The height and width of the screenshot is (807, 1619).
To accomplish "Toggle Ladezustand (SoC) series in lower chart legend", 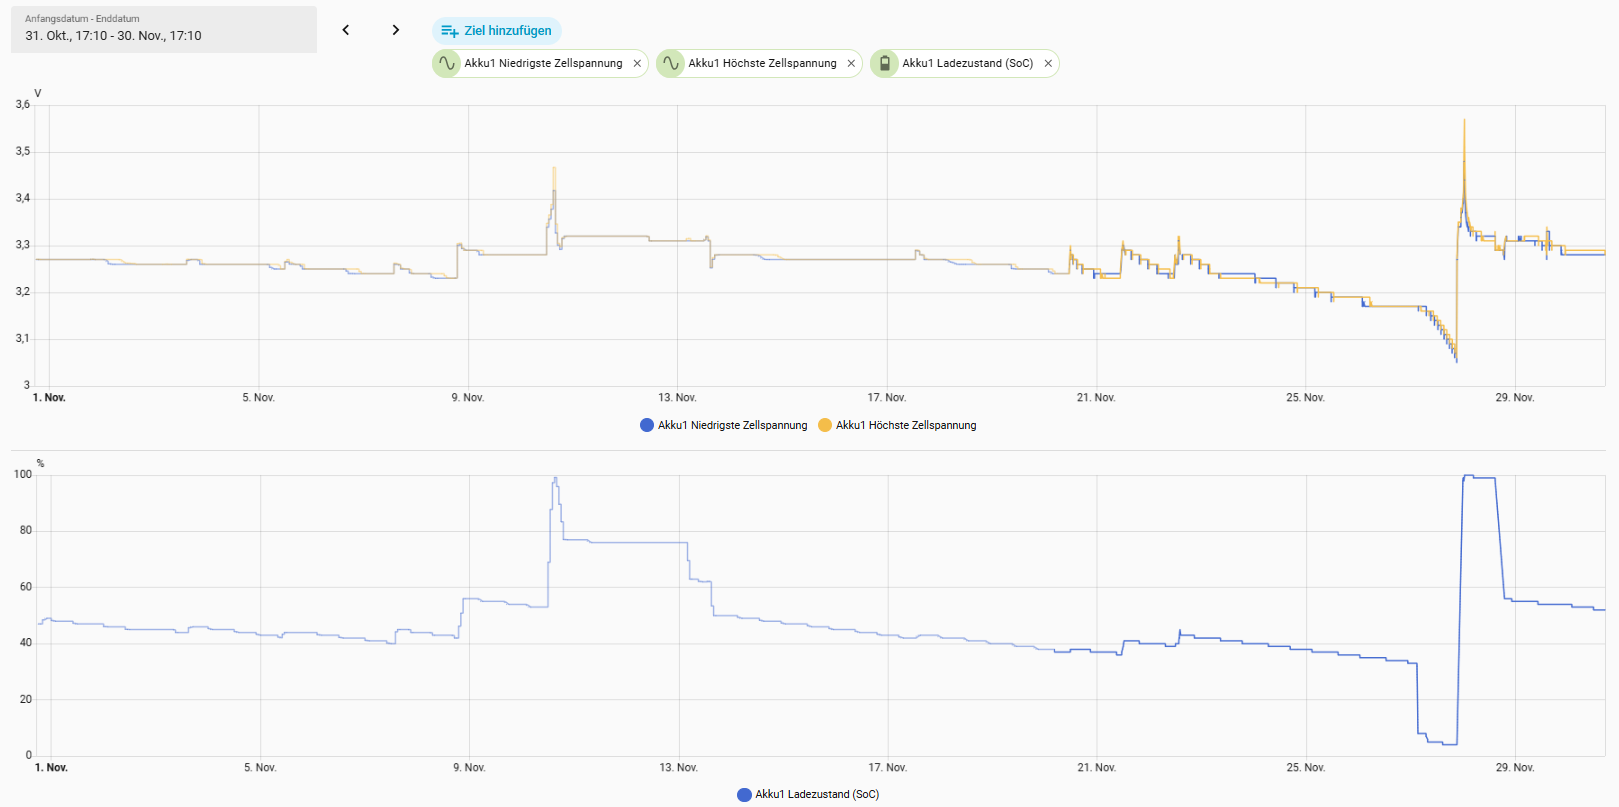I will (817, 794).
